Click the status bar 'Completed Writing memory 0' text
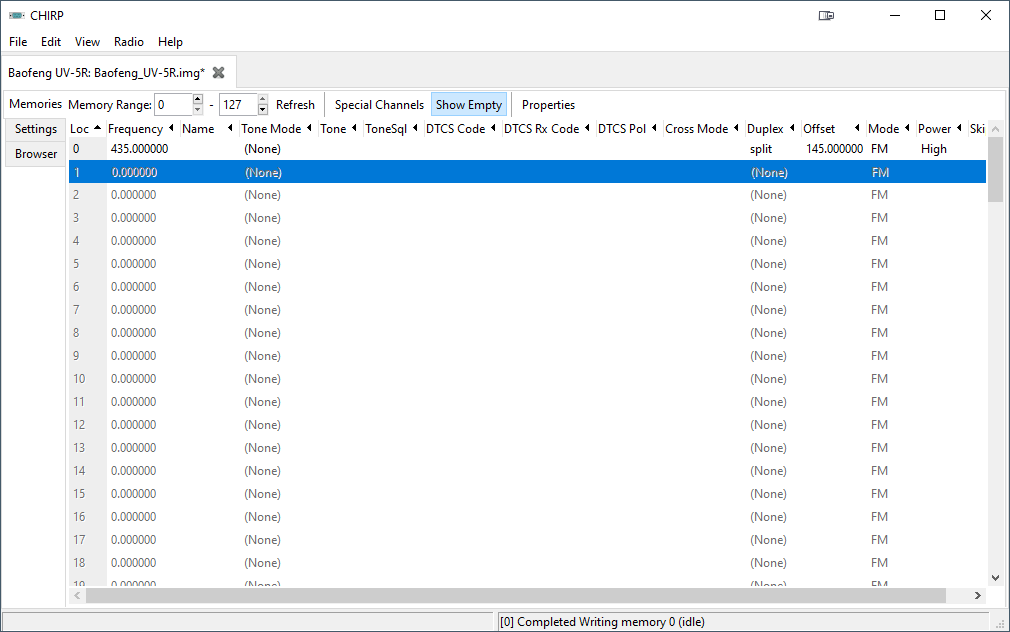 pyautogui.click(x=602, y=622)
